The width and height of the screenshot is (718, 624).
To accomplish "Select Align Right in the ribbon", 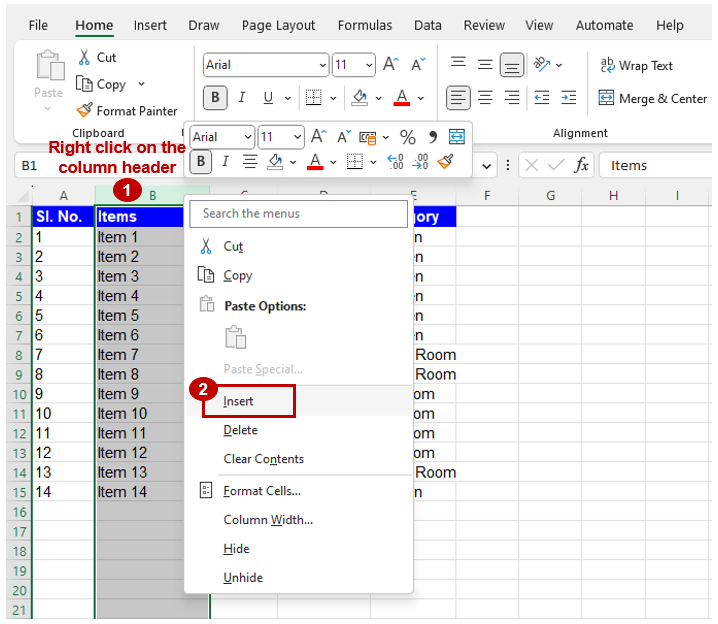I will coord(511,98).
